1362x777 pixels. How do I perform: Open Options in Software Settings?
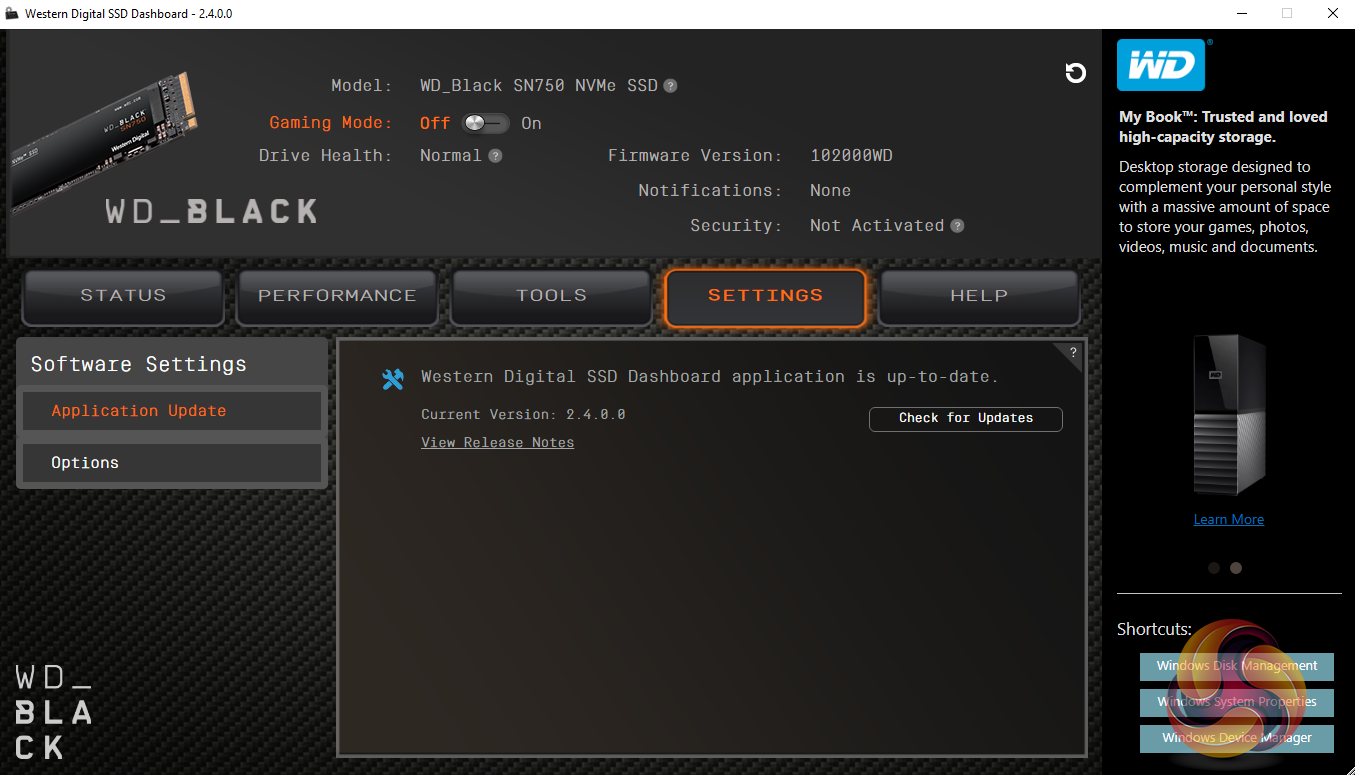(172, 463)
